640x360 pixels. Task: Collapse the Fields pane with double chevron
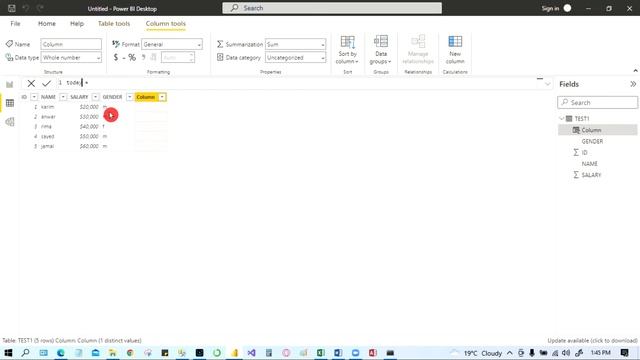(x=633, y=84)
